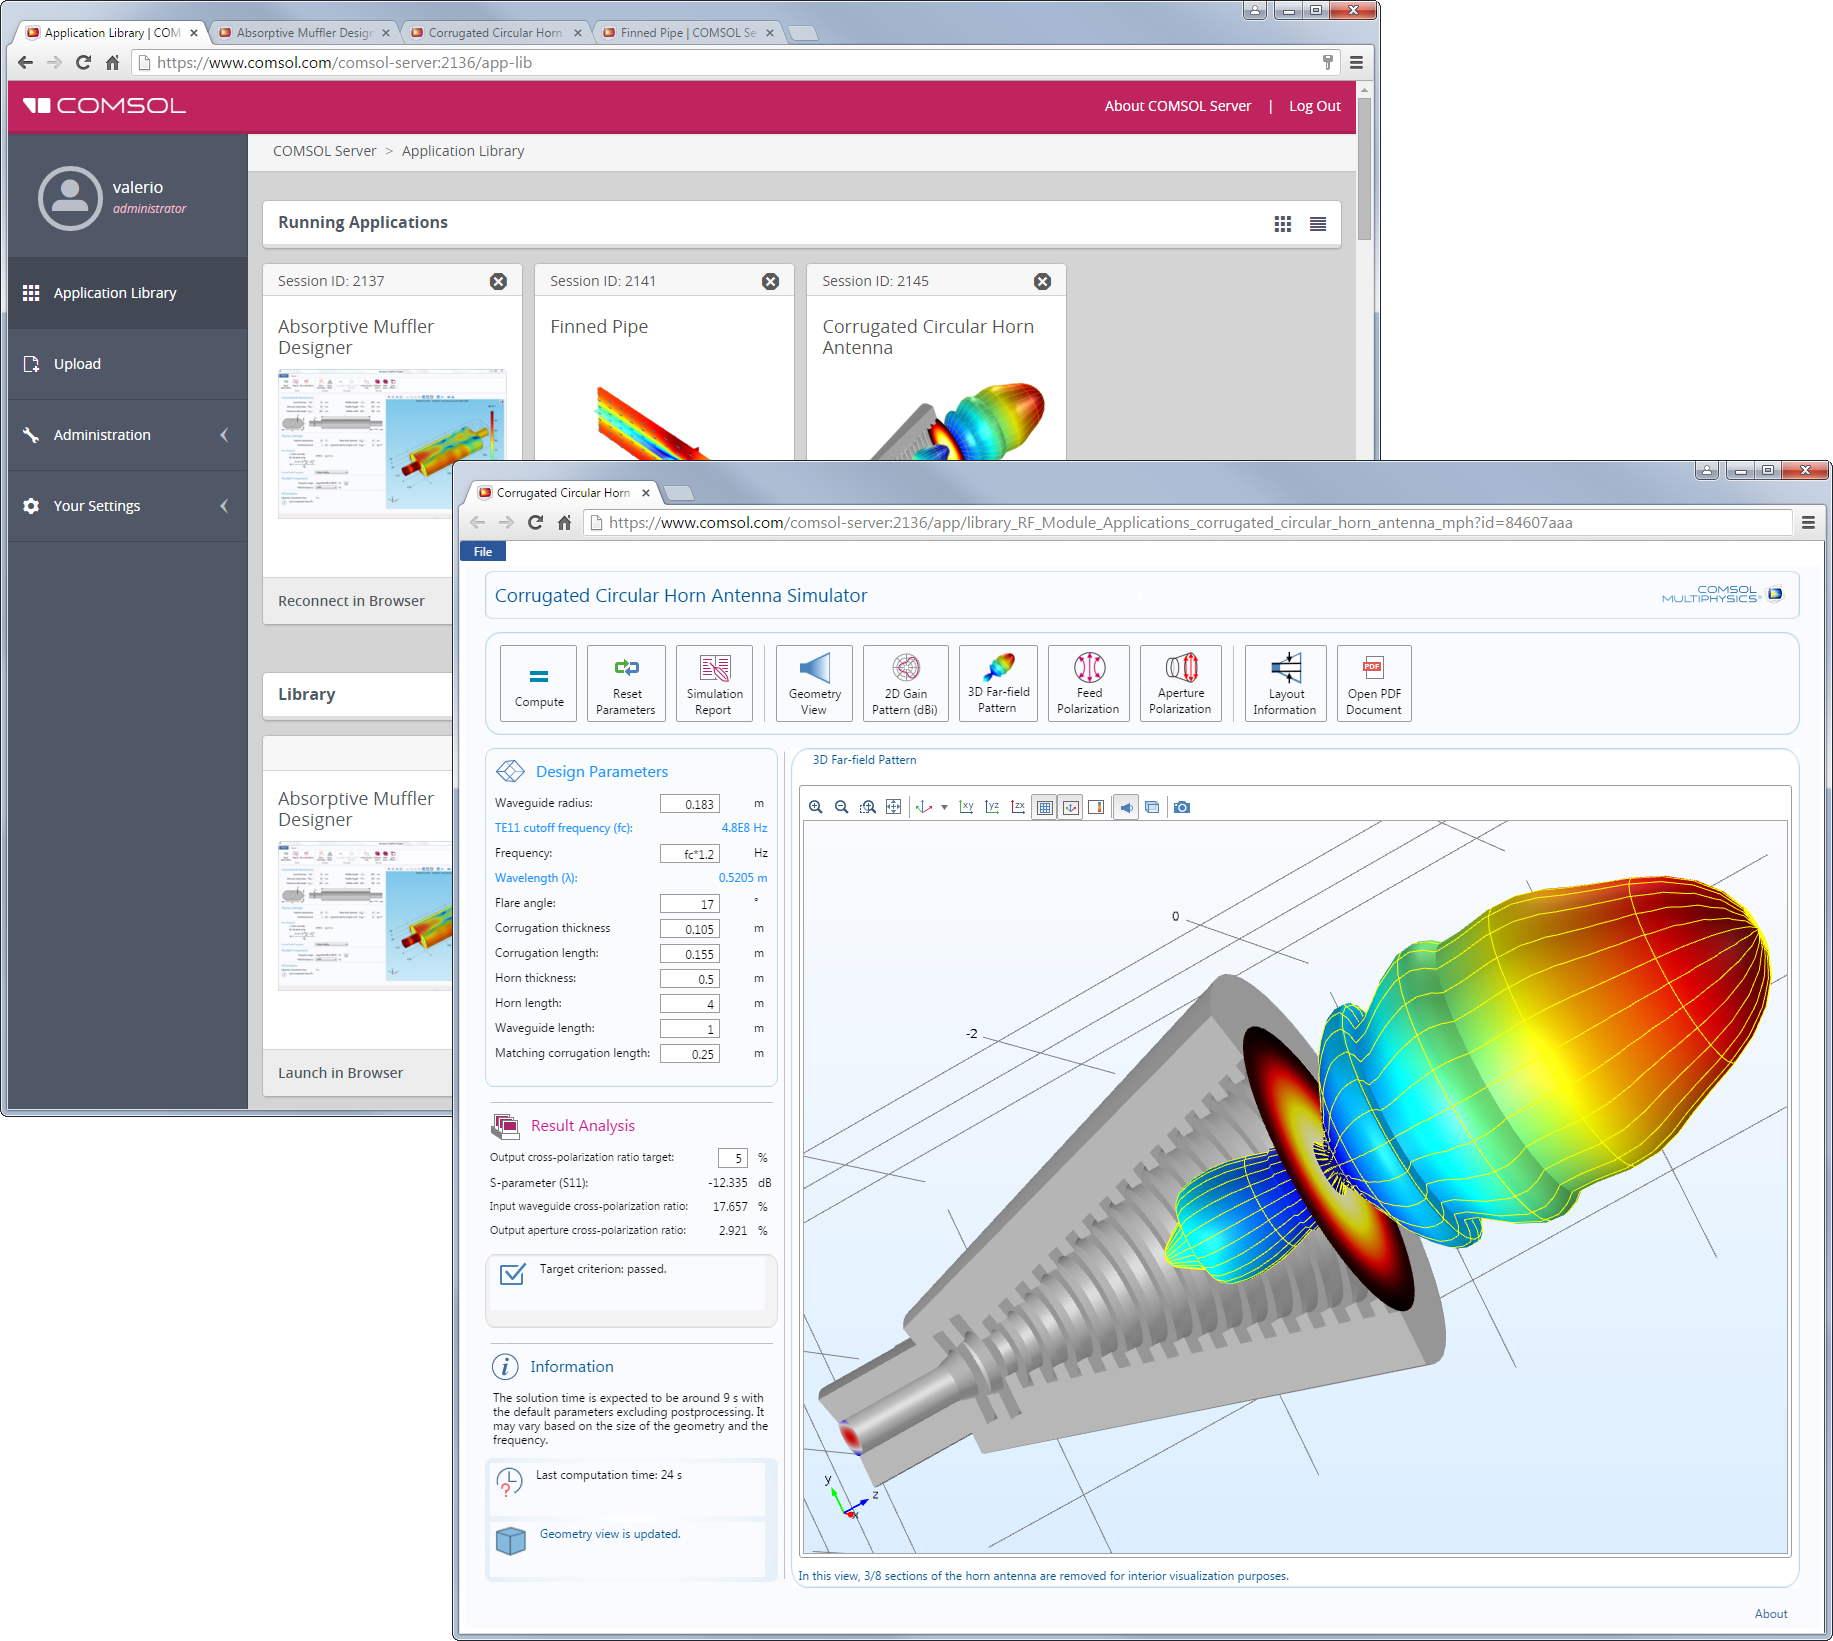1833x1641 pixels.
Task: Open the Chrome menu in the front browser
Action: click(1808, 523)
